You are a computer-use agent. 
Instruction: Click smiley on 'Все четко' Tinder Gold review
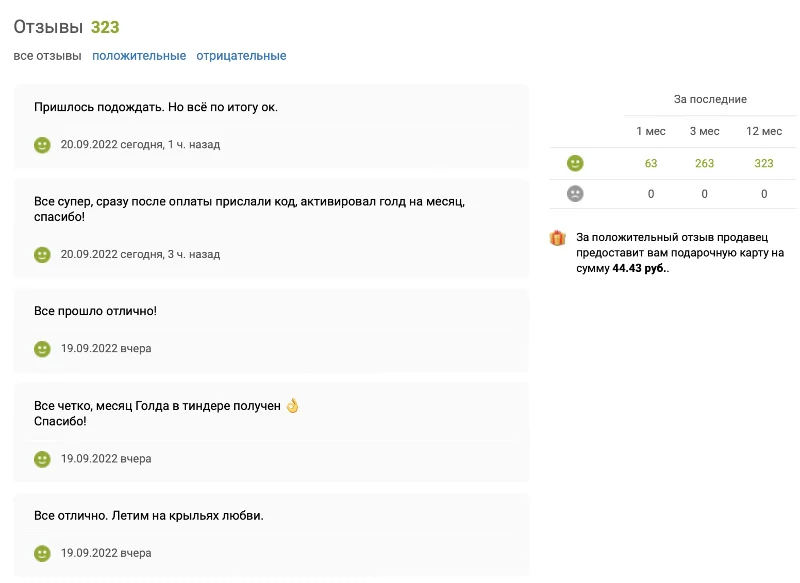[42, 459]
